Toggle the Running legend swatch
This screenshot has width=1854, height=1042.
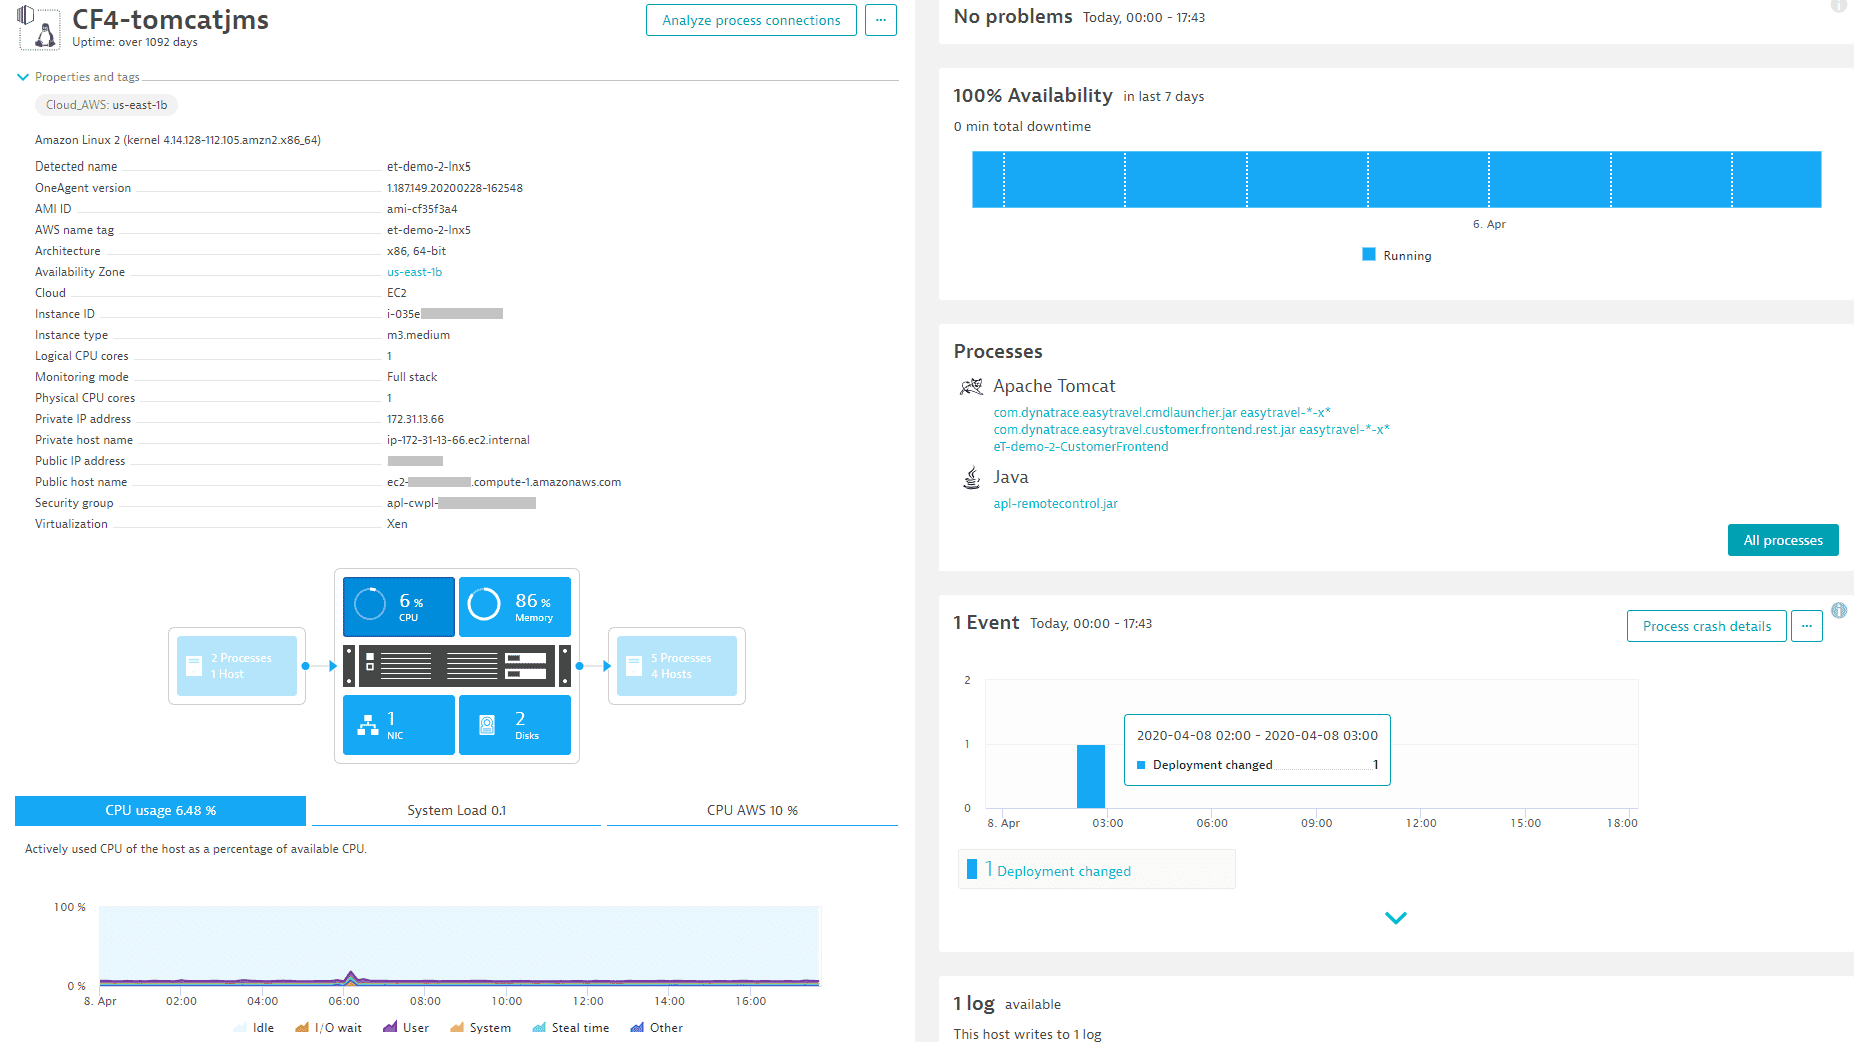[1369, 255]
